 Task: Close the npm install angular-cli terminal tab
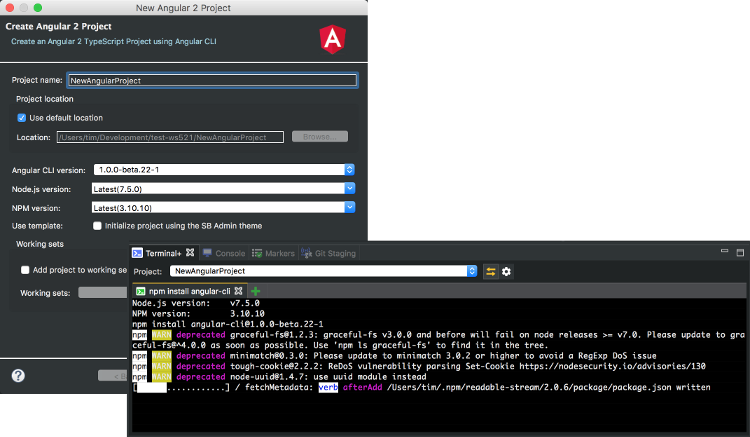pos(238,291)
